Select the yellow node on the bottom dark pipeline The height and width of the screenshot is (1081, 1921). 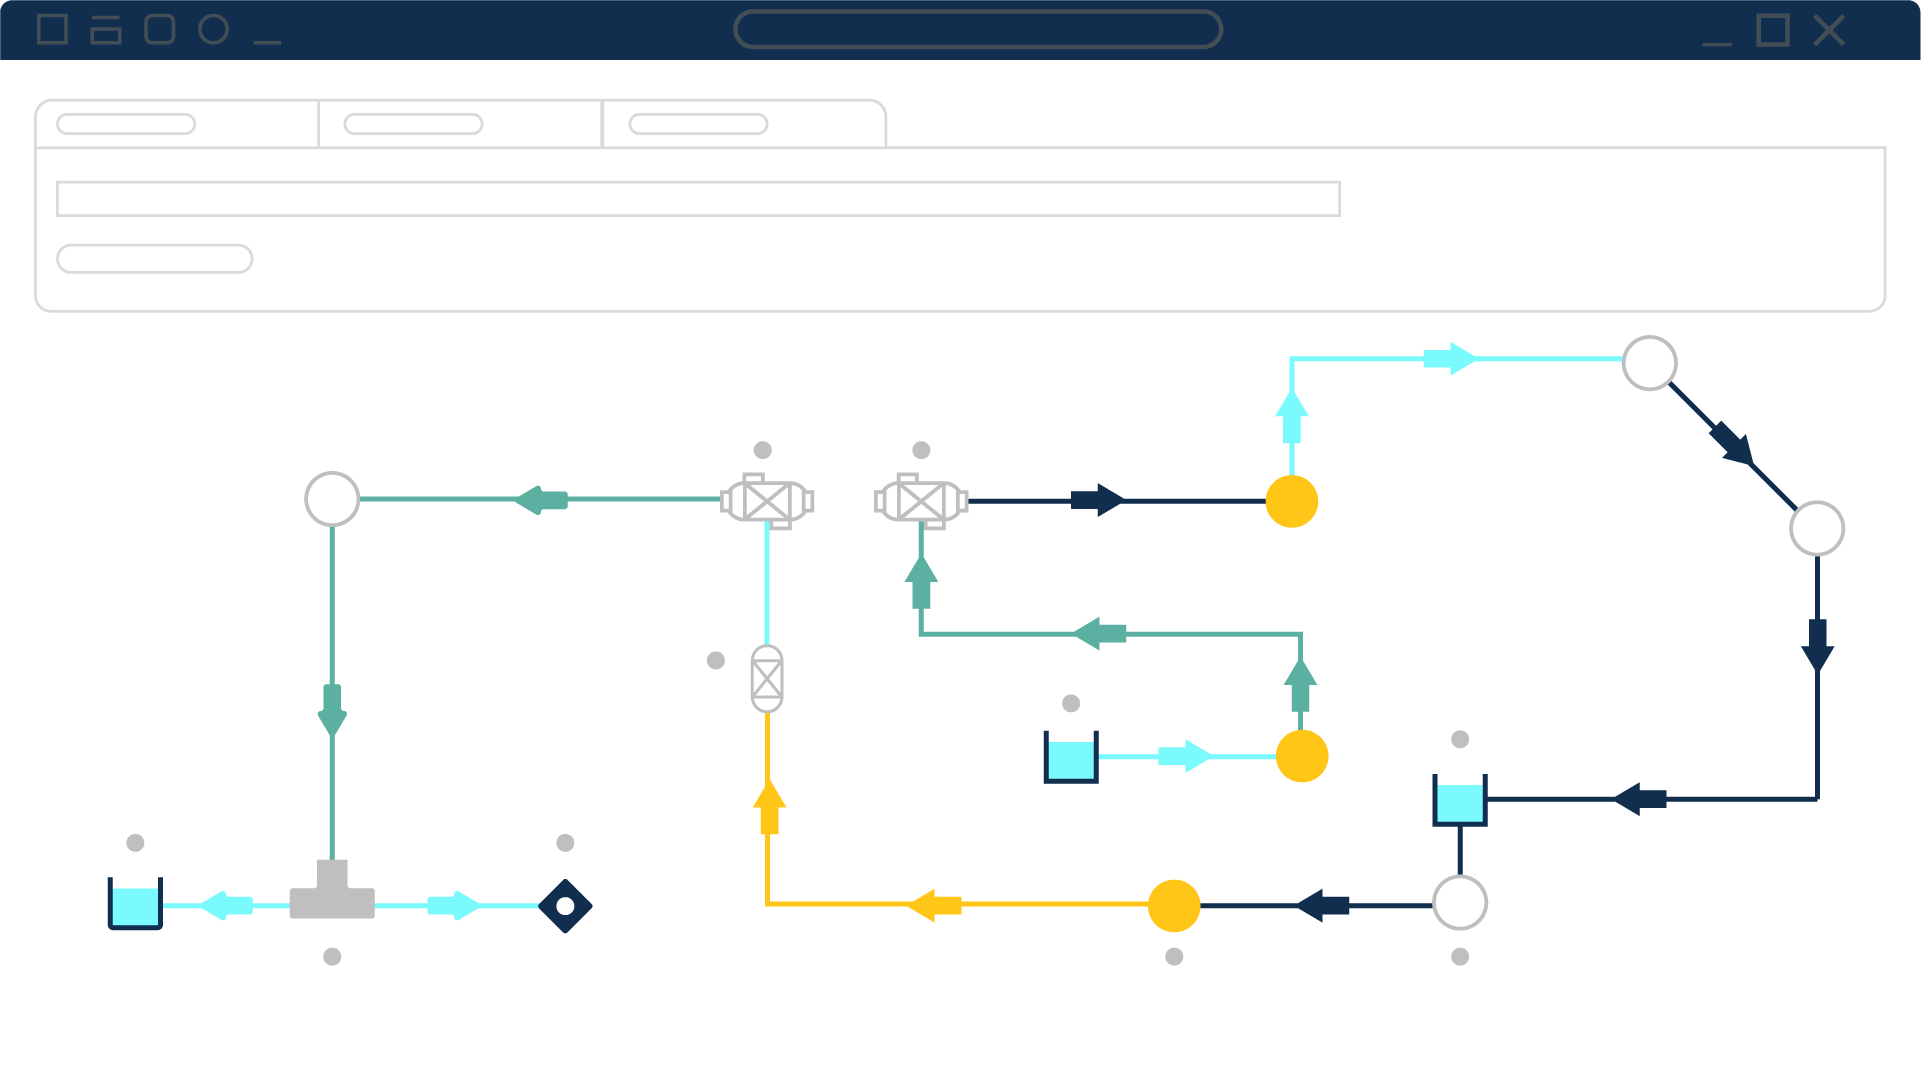coord(1174,906)
